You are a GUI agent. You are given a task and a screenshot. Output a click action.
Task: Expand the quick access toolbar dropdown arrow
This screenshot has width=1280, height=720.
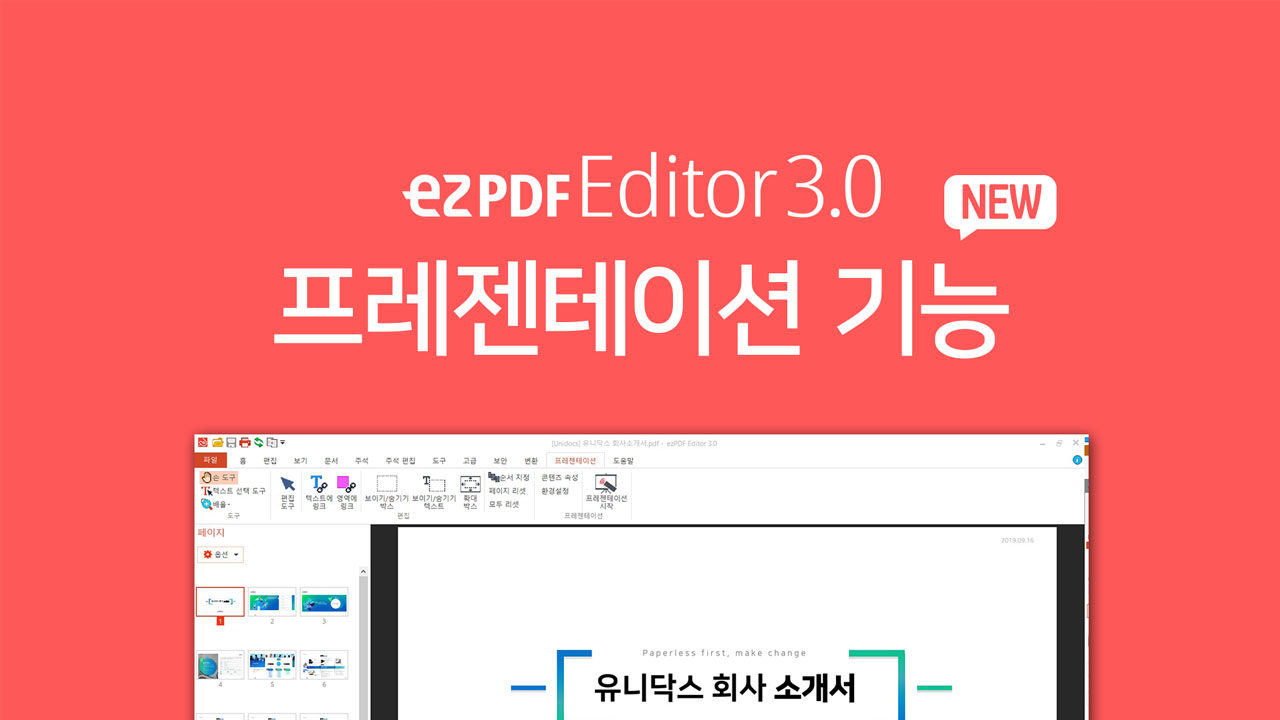[x=283, y=442]
